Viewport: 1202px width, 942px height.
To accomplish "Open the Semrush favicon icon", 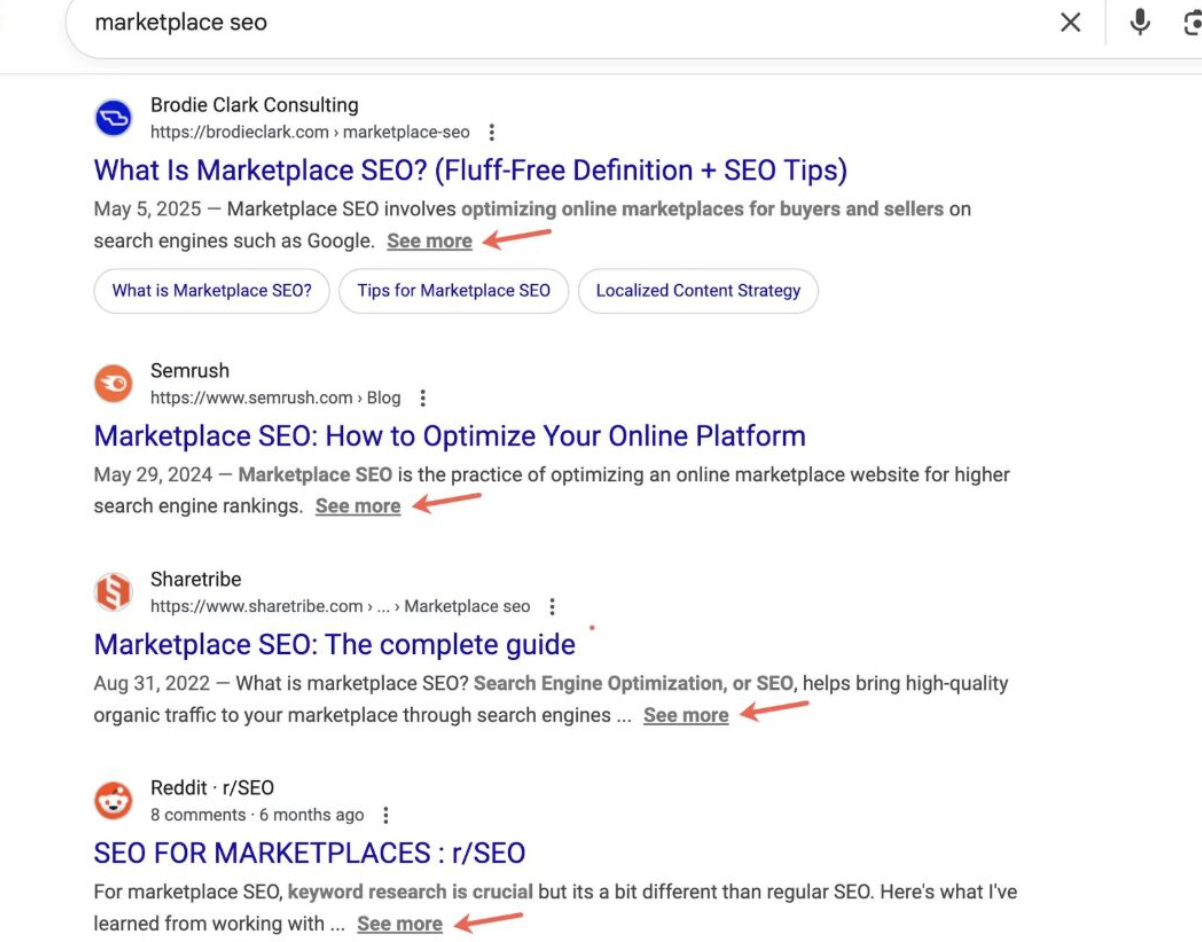I will (113, 384).
